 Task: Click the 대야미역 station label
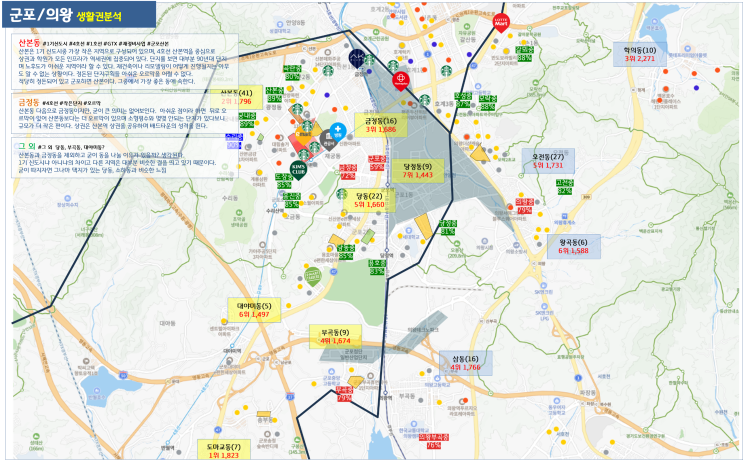point(232,351)
